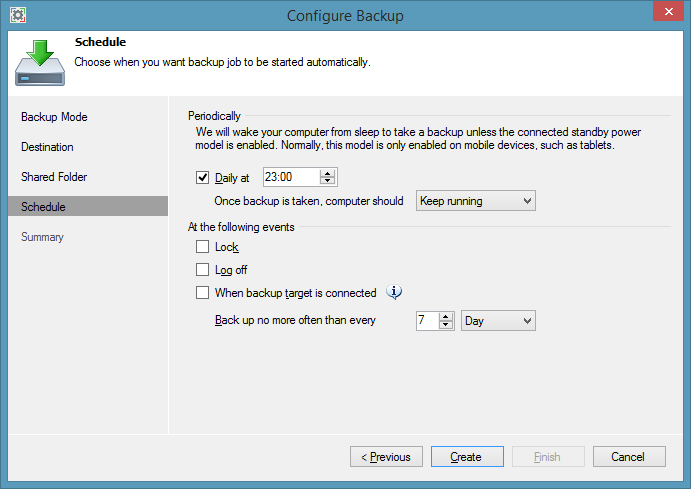Viewport: 691px width, 489px height.
Task: Enable the Lock event checkbox
Action: (203, 247)
